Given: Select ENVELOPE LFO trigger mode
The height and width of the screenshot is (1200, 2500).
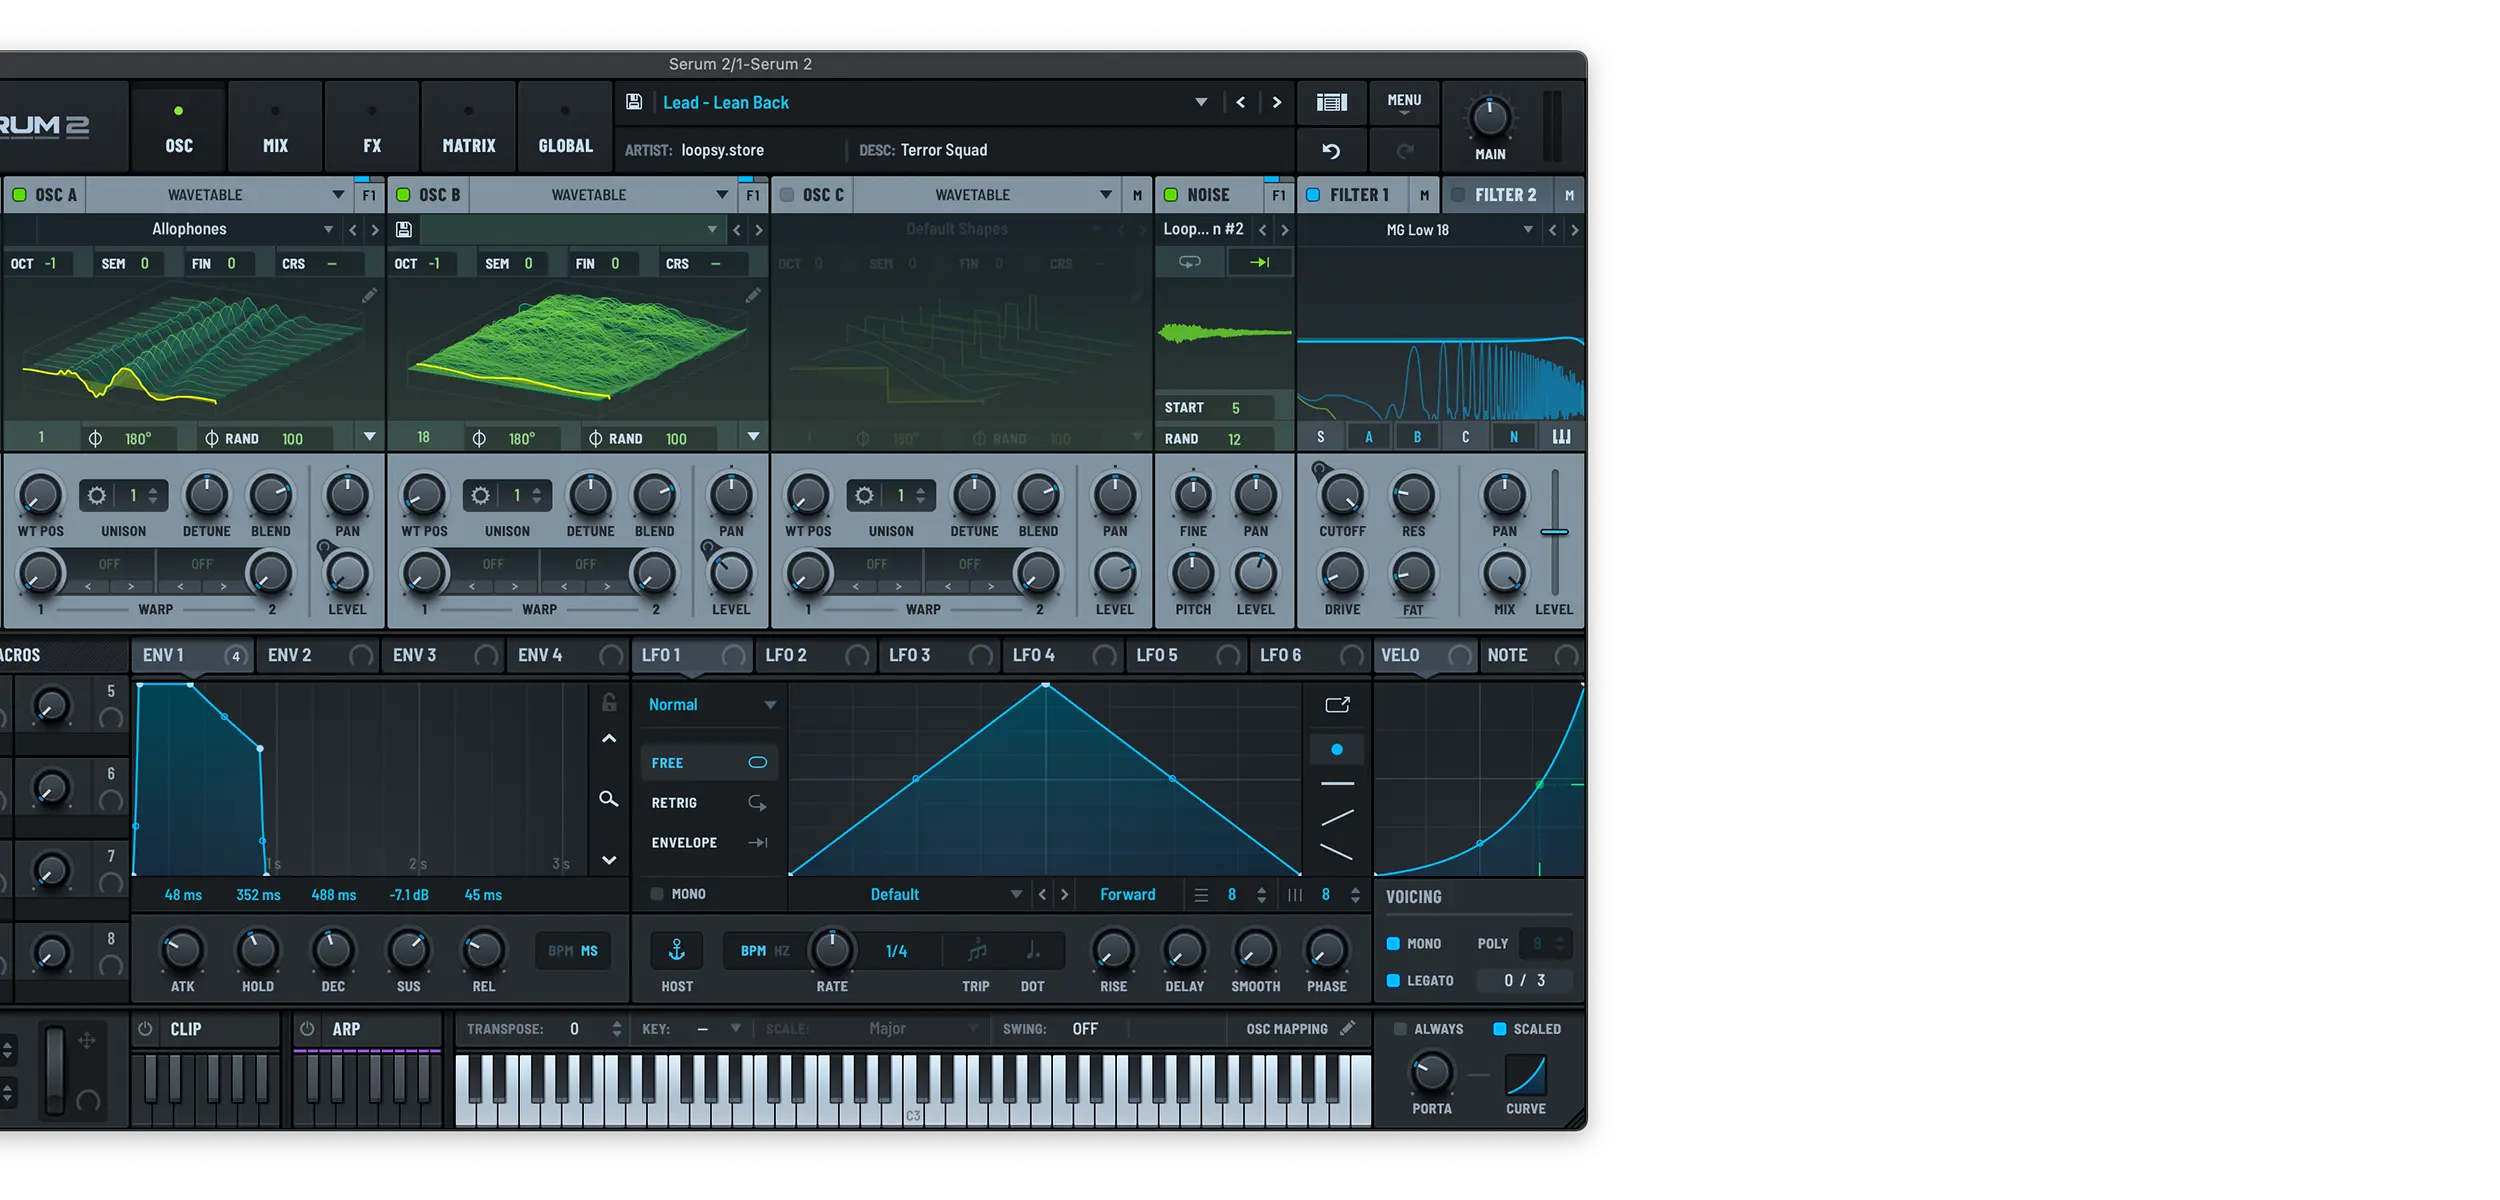Looking at the screenshot, I should (708, 843).
